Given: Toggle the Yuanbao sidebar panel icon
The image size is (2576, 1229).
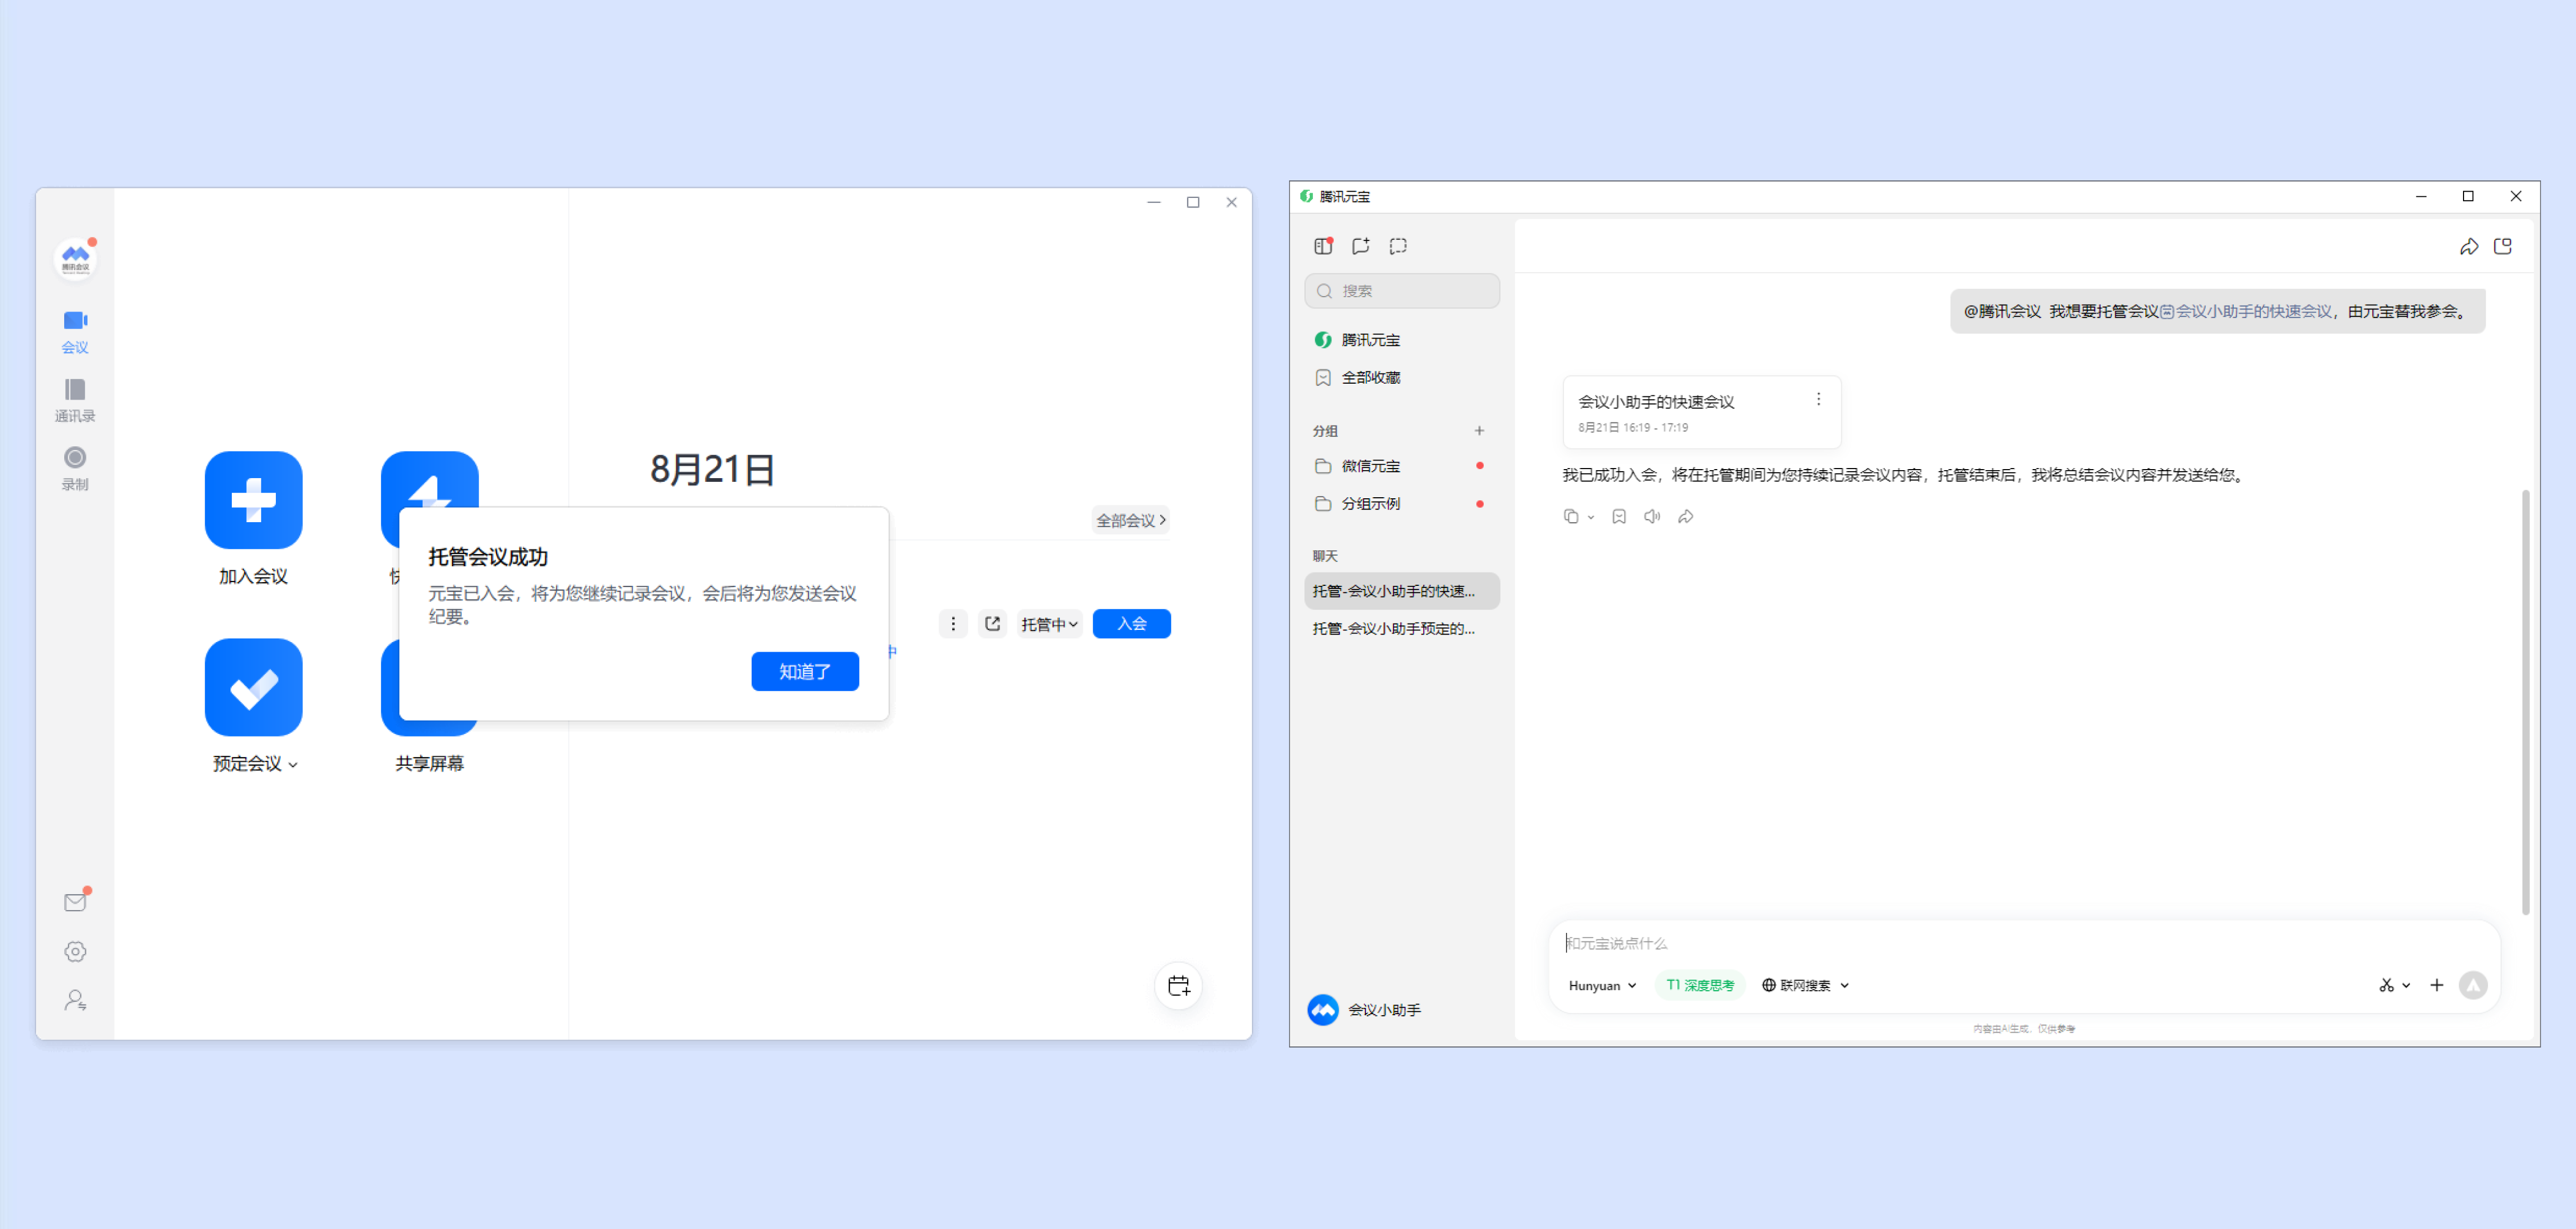Looking at the screenshot, I should [x=1323, y=246].
